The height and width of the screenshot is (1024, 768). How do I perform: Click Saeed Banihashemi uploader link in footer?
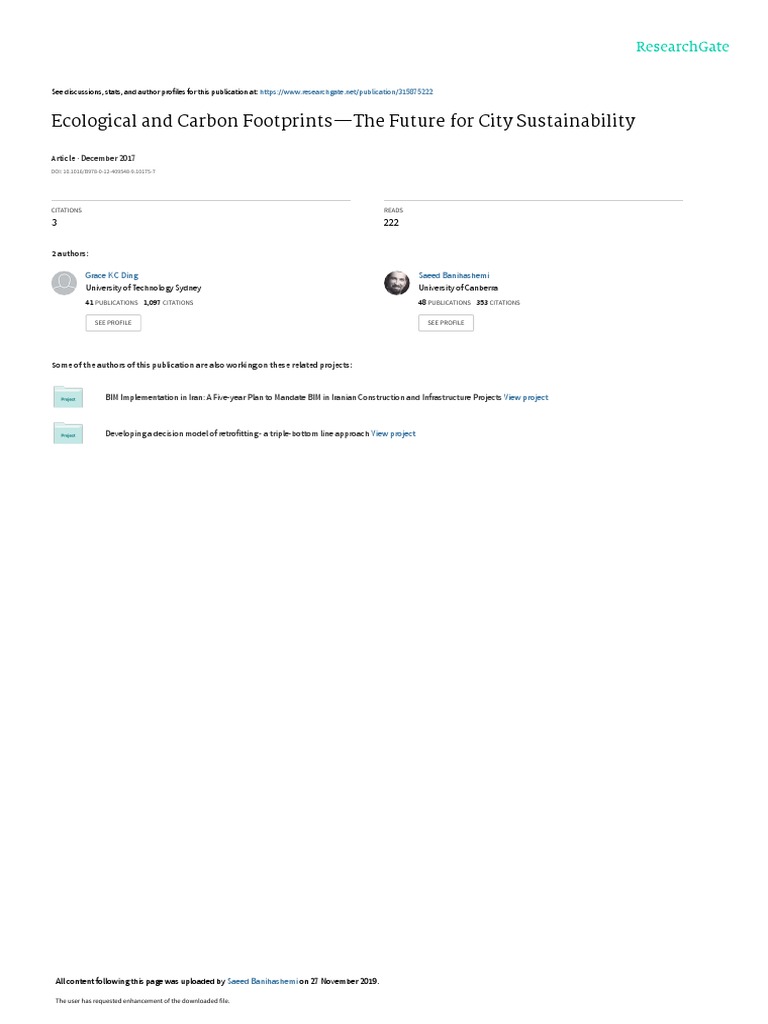pos(263,981)
